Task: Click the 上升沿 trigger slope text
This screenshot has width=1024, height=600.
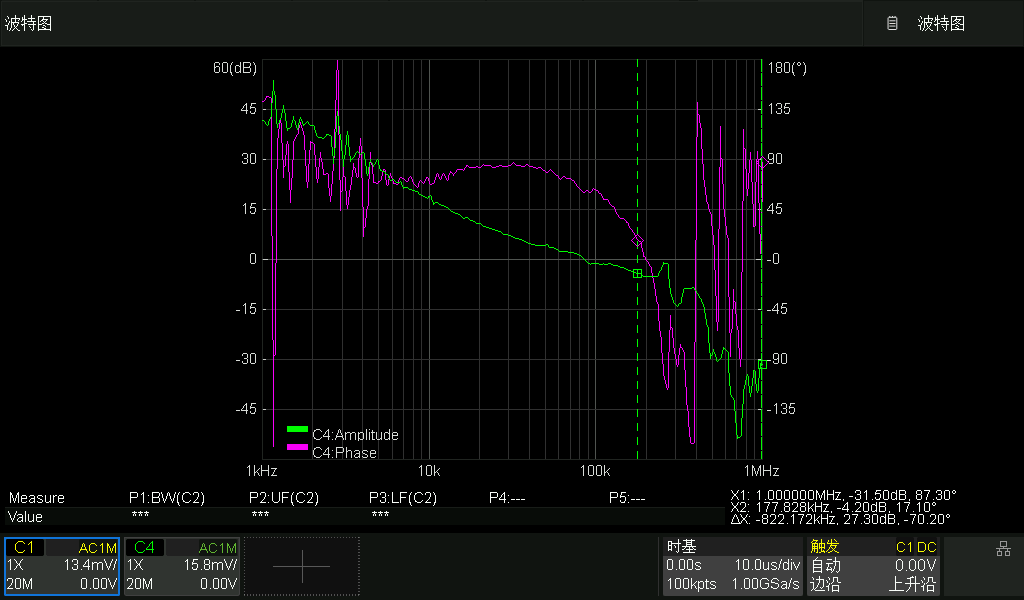Action: pyautogui.click(x=914, y=584)
